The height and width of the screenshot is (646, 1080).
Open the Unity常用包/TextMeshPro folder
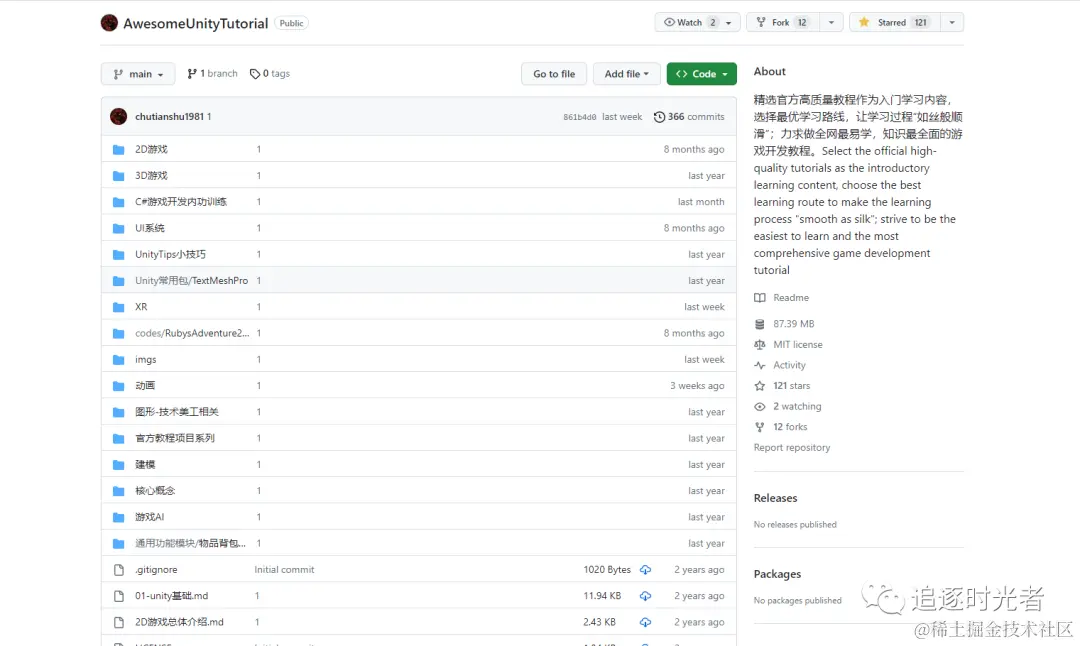[191, 280]
